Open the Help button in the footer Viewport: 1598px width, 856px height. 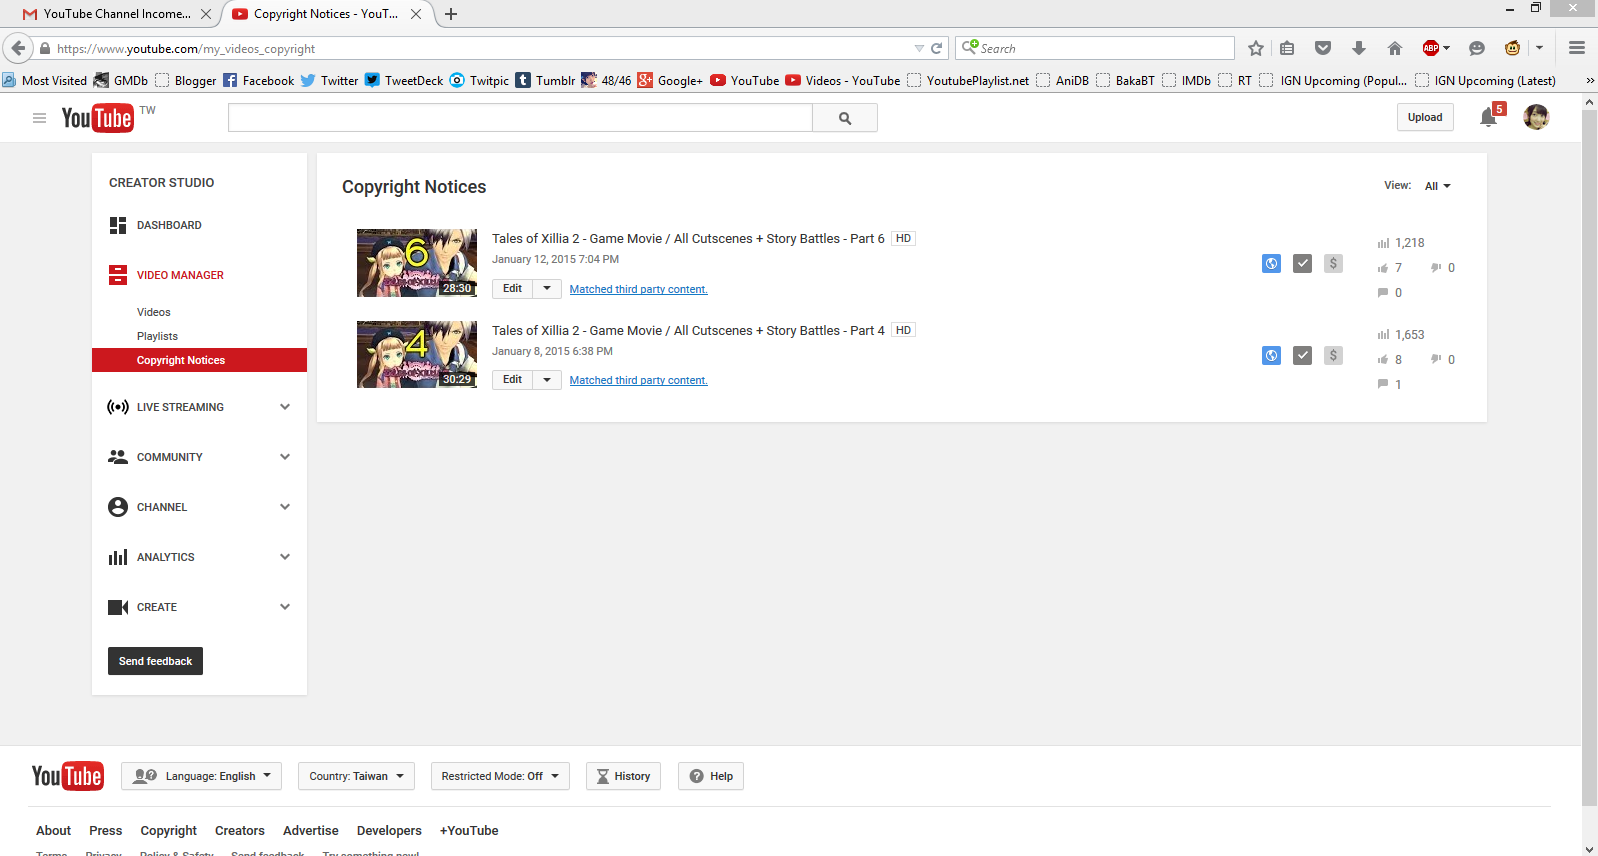[711, 776]
